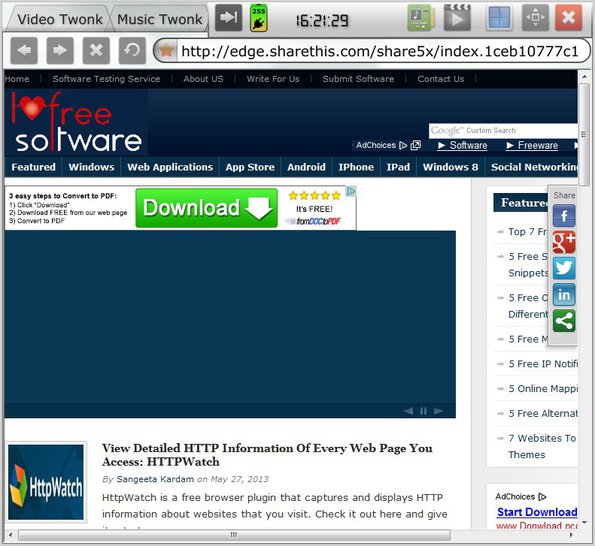This screenshot has width=595, height=546.
Task: Switch to the Music Twonk tab
Action: [x=159, y=19]
